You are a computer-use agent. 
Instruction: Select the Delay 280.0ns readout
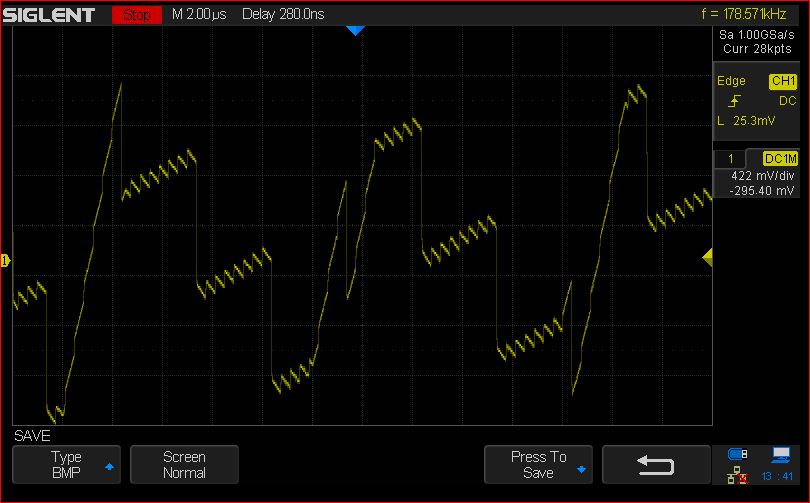tap(283, 14)
